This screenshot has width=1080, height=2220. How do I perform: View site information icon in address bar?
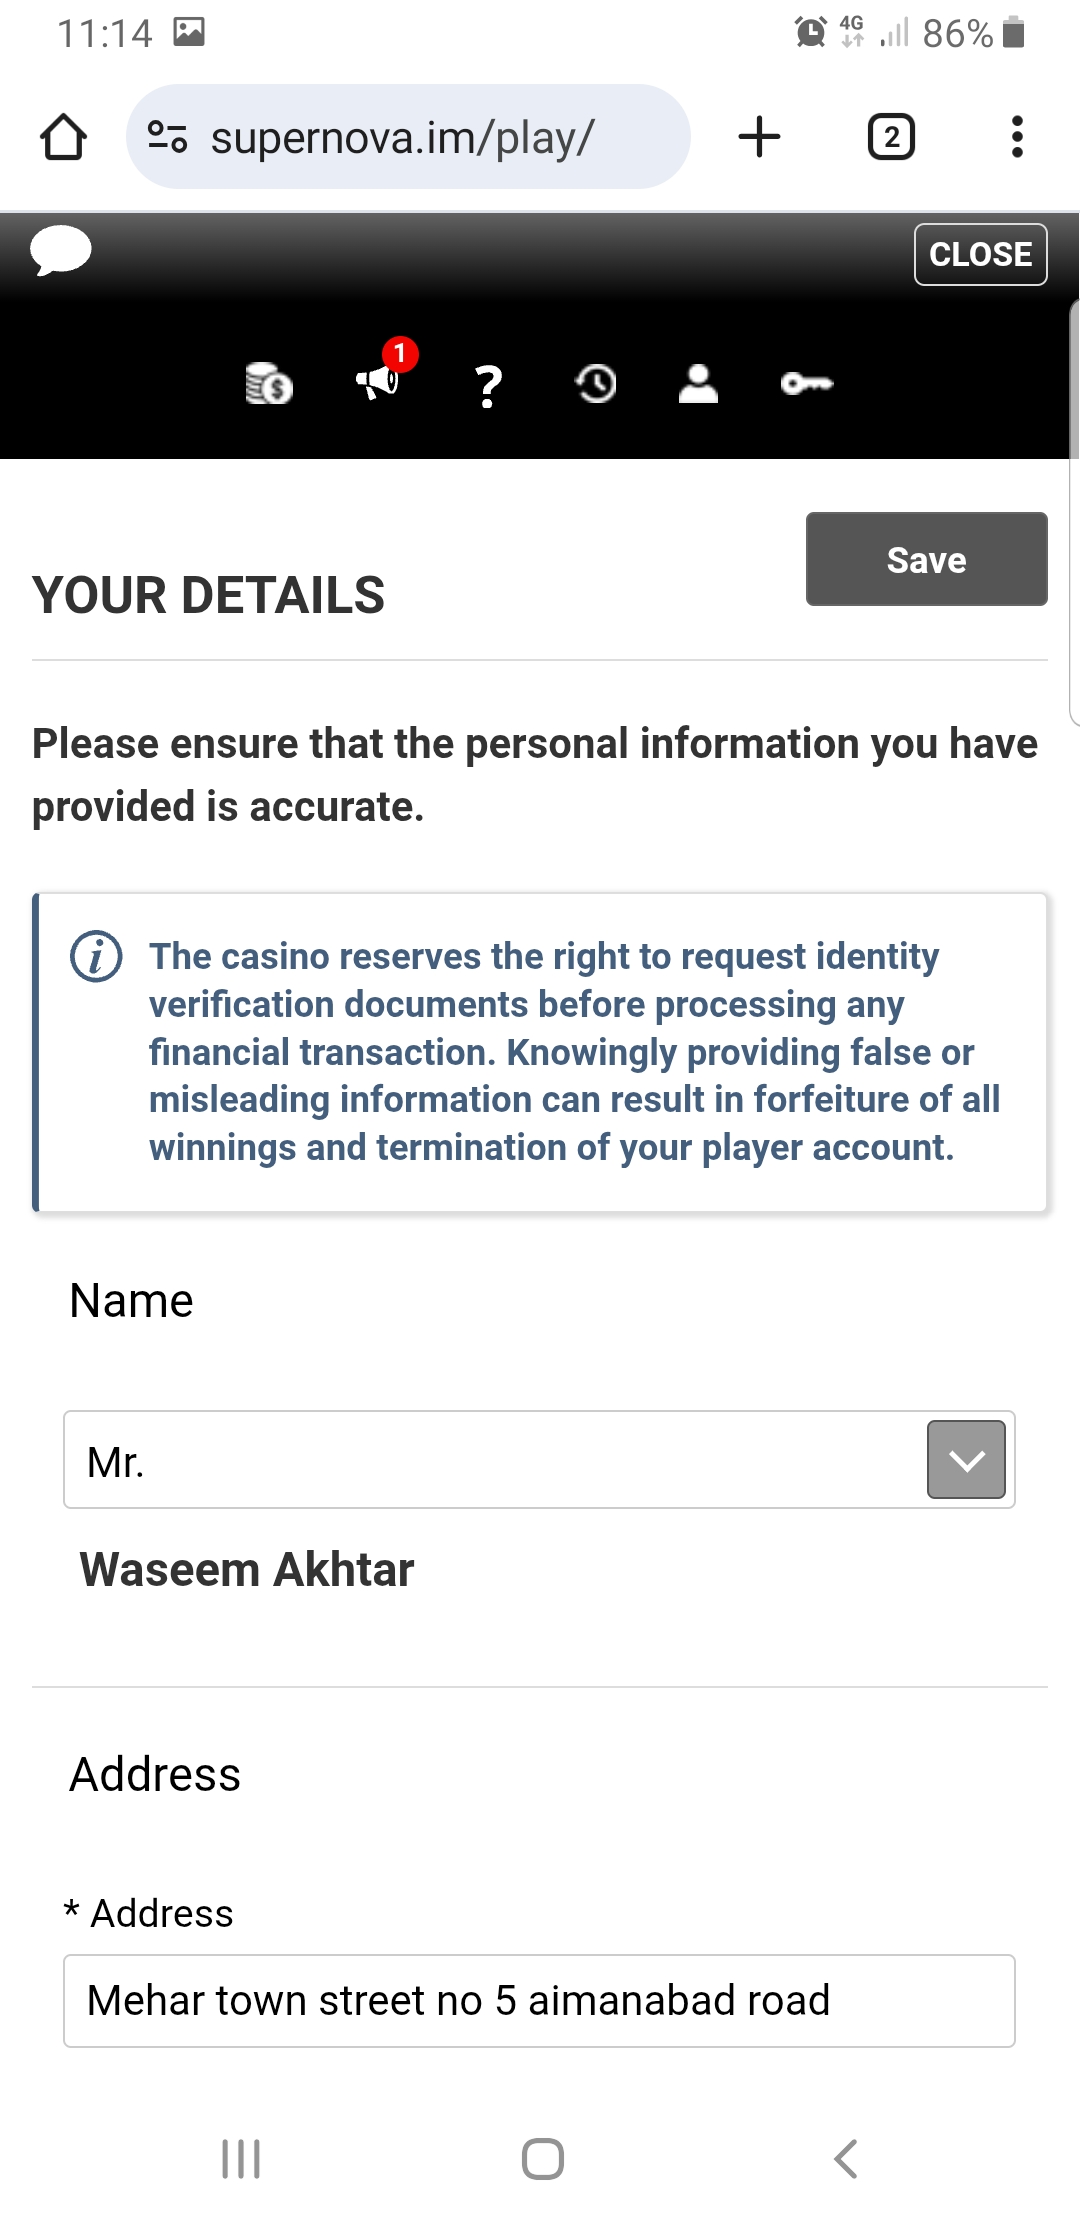pos(167,137)
